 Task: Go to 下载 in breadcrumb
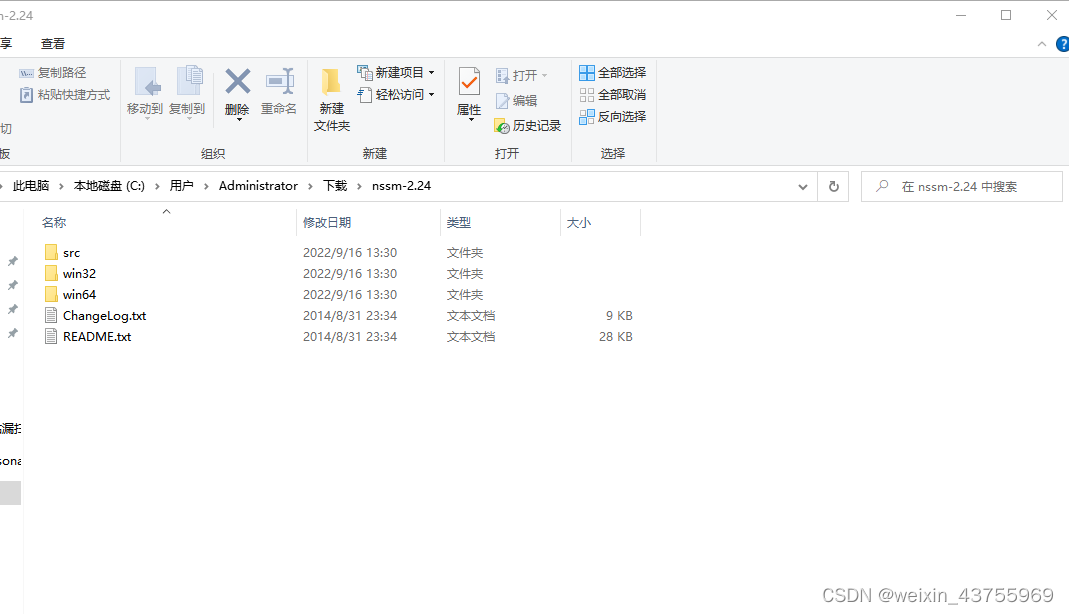point(335,186)
